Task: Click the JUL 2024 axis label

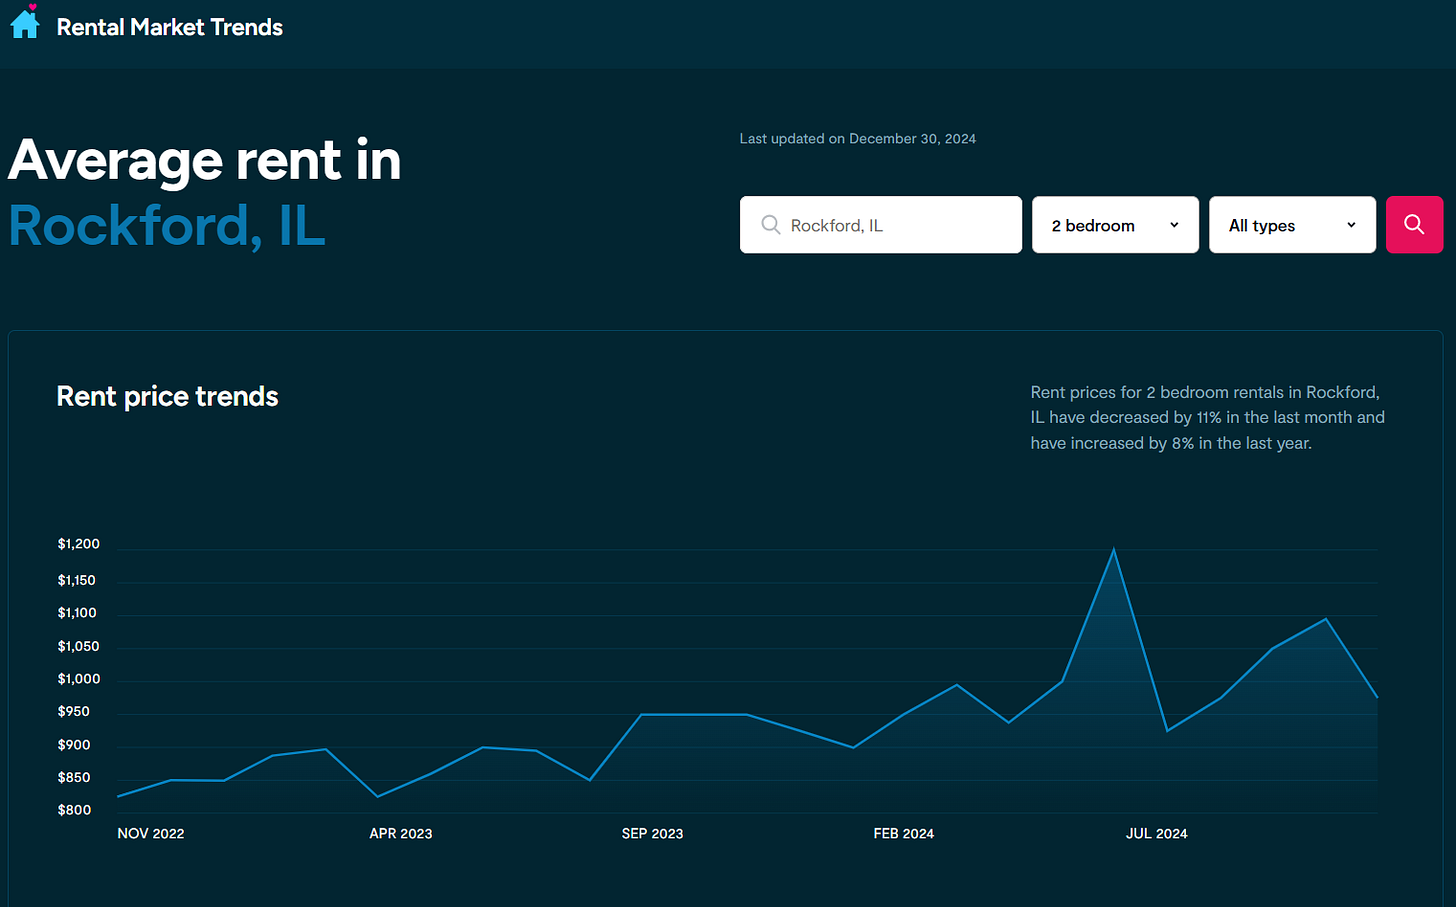Action: point(1157,833)
